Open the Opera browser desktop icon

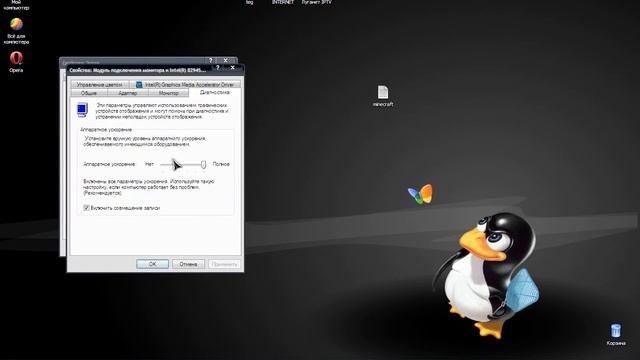(16, 58)
